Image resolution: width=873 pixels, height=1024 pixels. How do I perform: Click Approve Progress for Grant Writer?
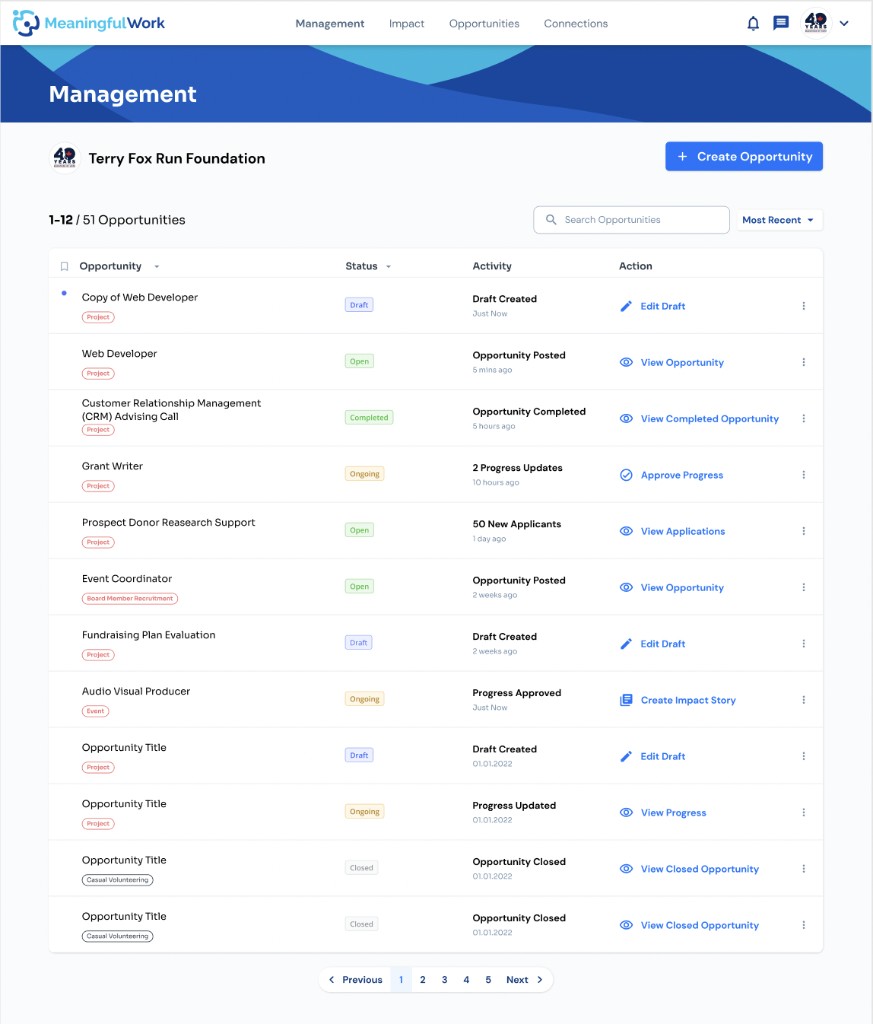(671, 475)
